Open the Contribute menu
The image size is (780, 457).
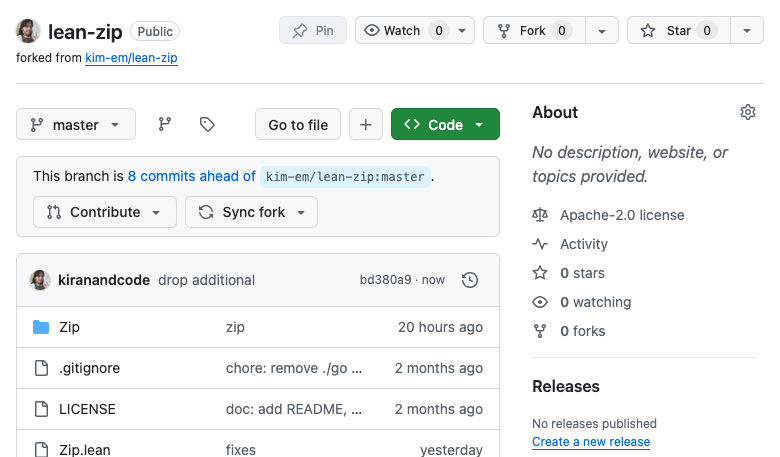tap(104, 212)
